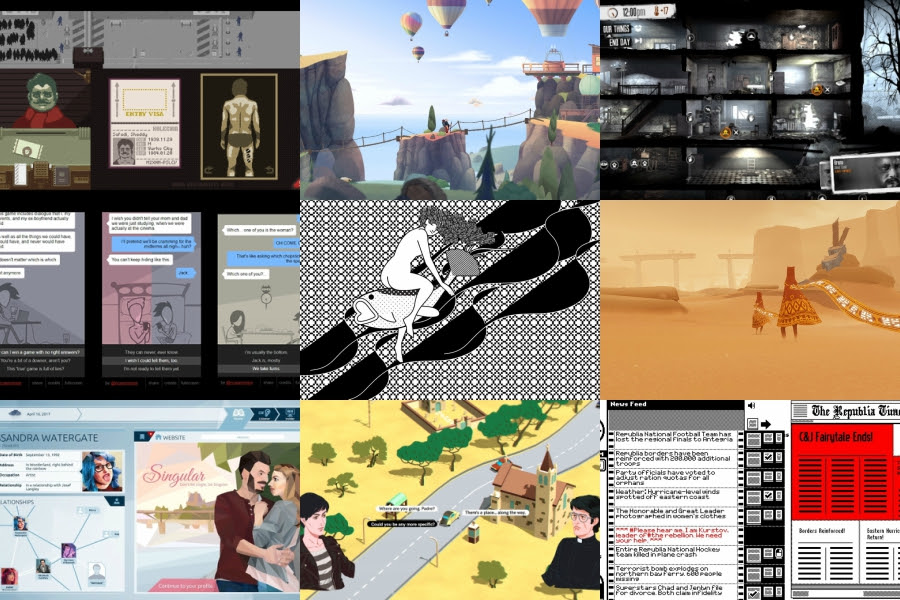Choose "I wish I could tell them, too"

[150, 361]
